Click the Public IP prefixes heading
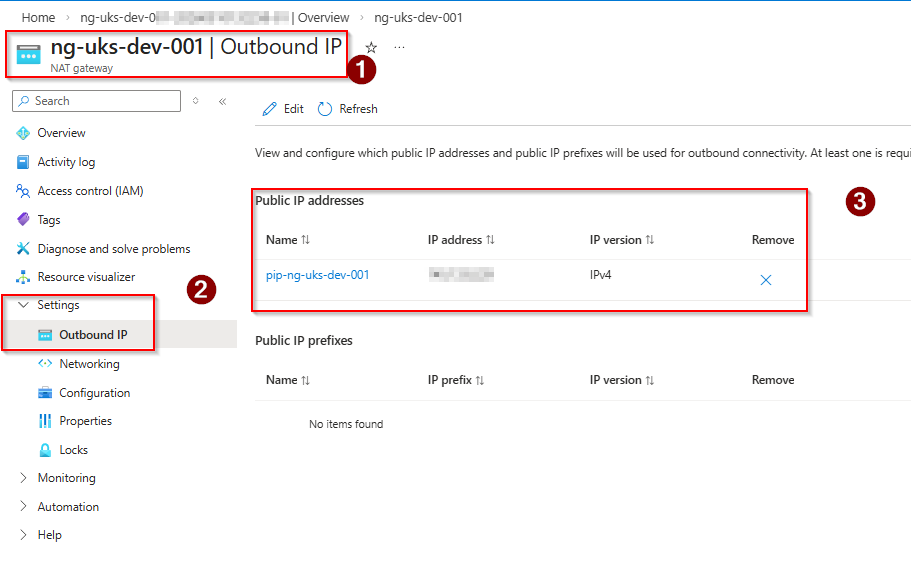Image resolution: width=911 pixels, height=568 pixels. pos(304,341)
